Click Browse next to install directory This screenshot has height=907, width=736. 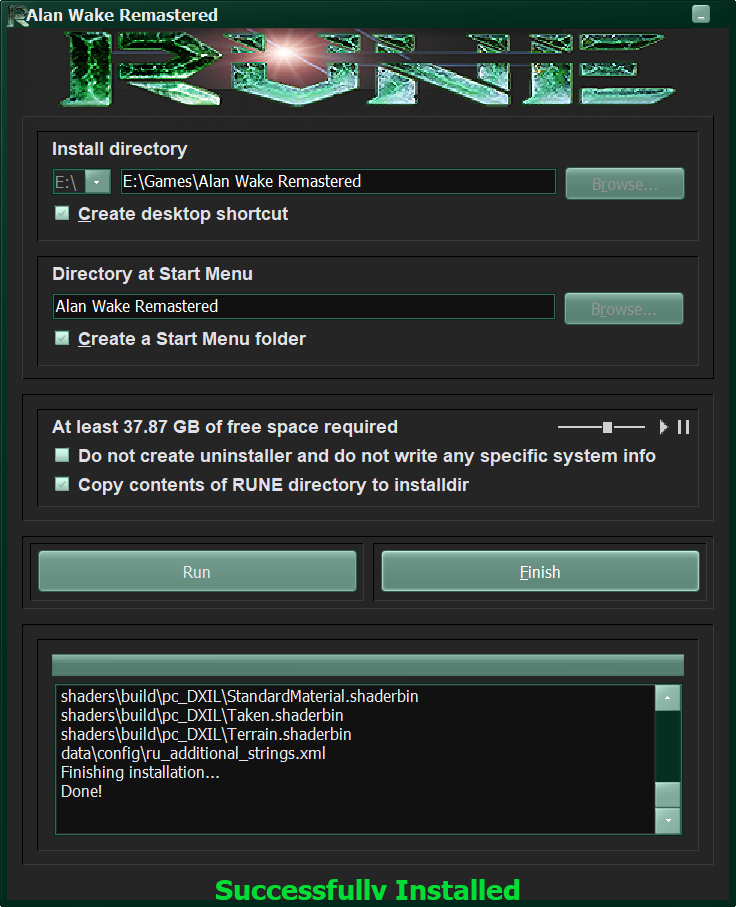(x=624, y=184)
